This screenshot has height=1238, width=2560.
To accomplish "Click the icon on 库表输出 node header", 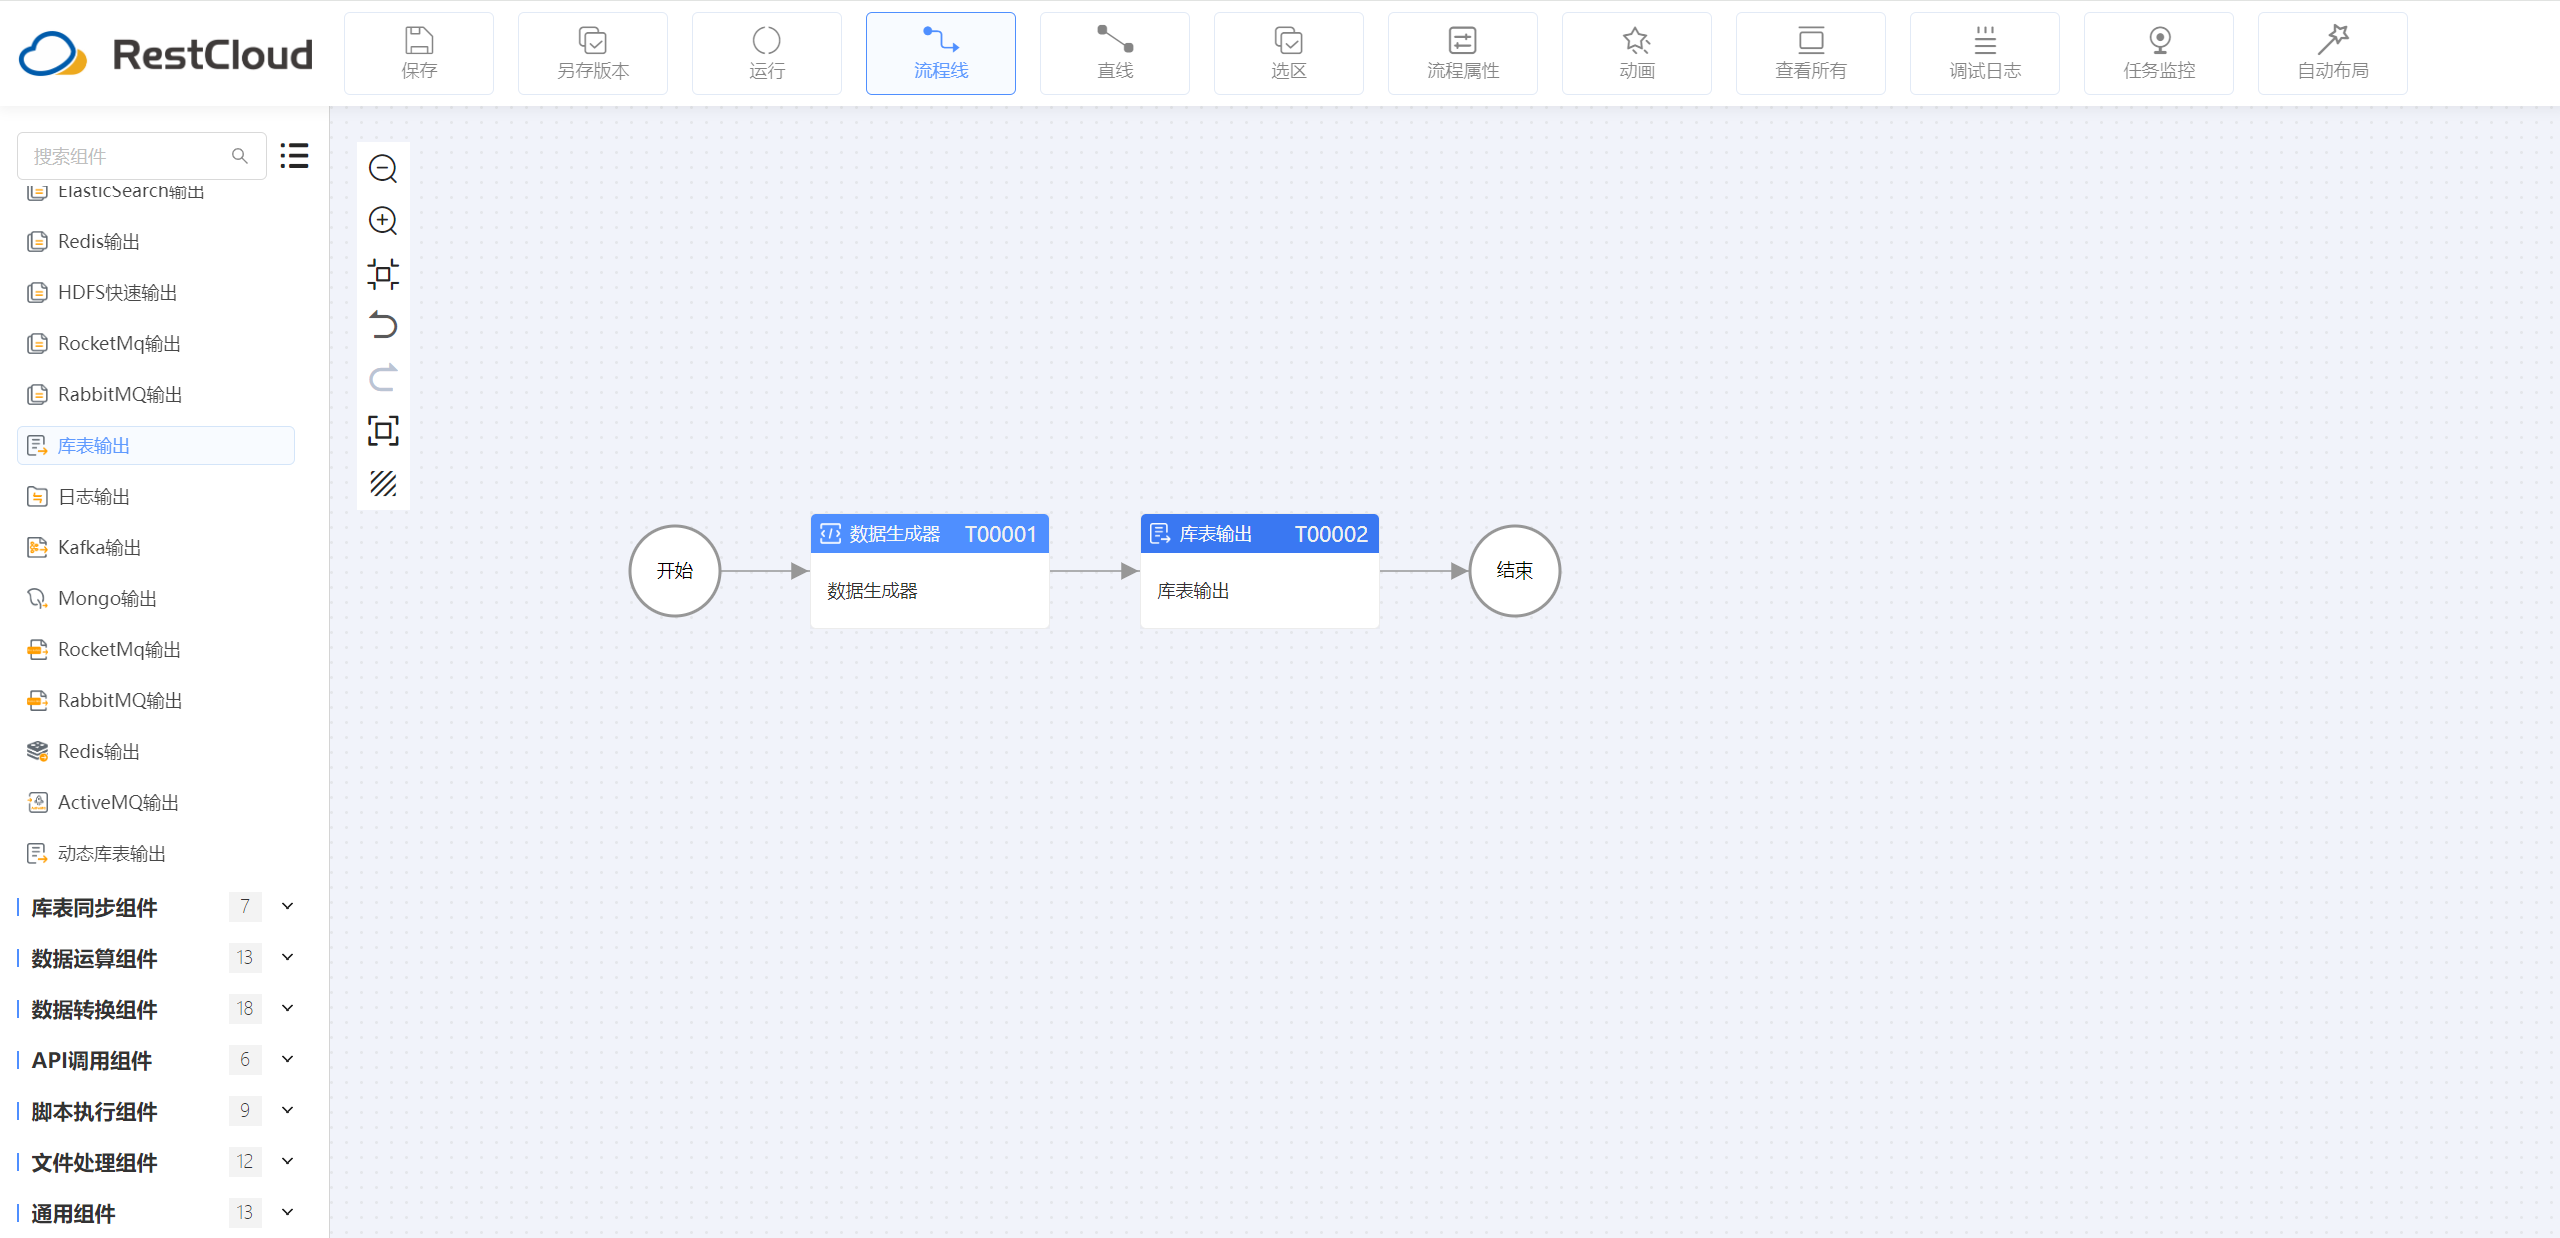I will tap(1160, 534).
